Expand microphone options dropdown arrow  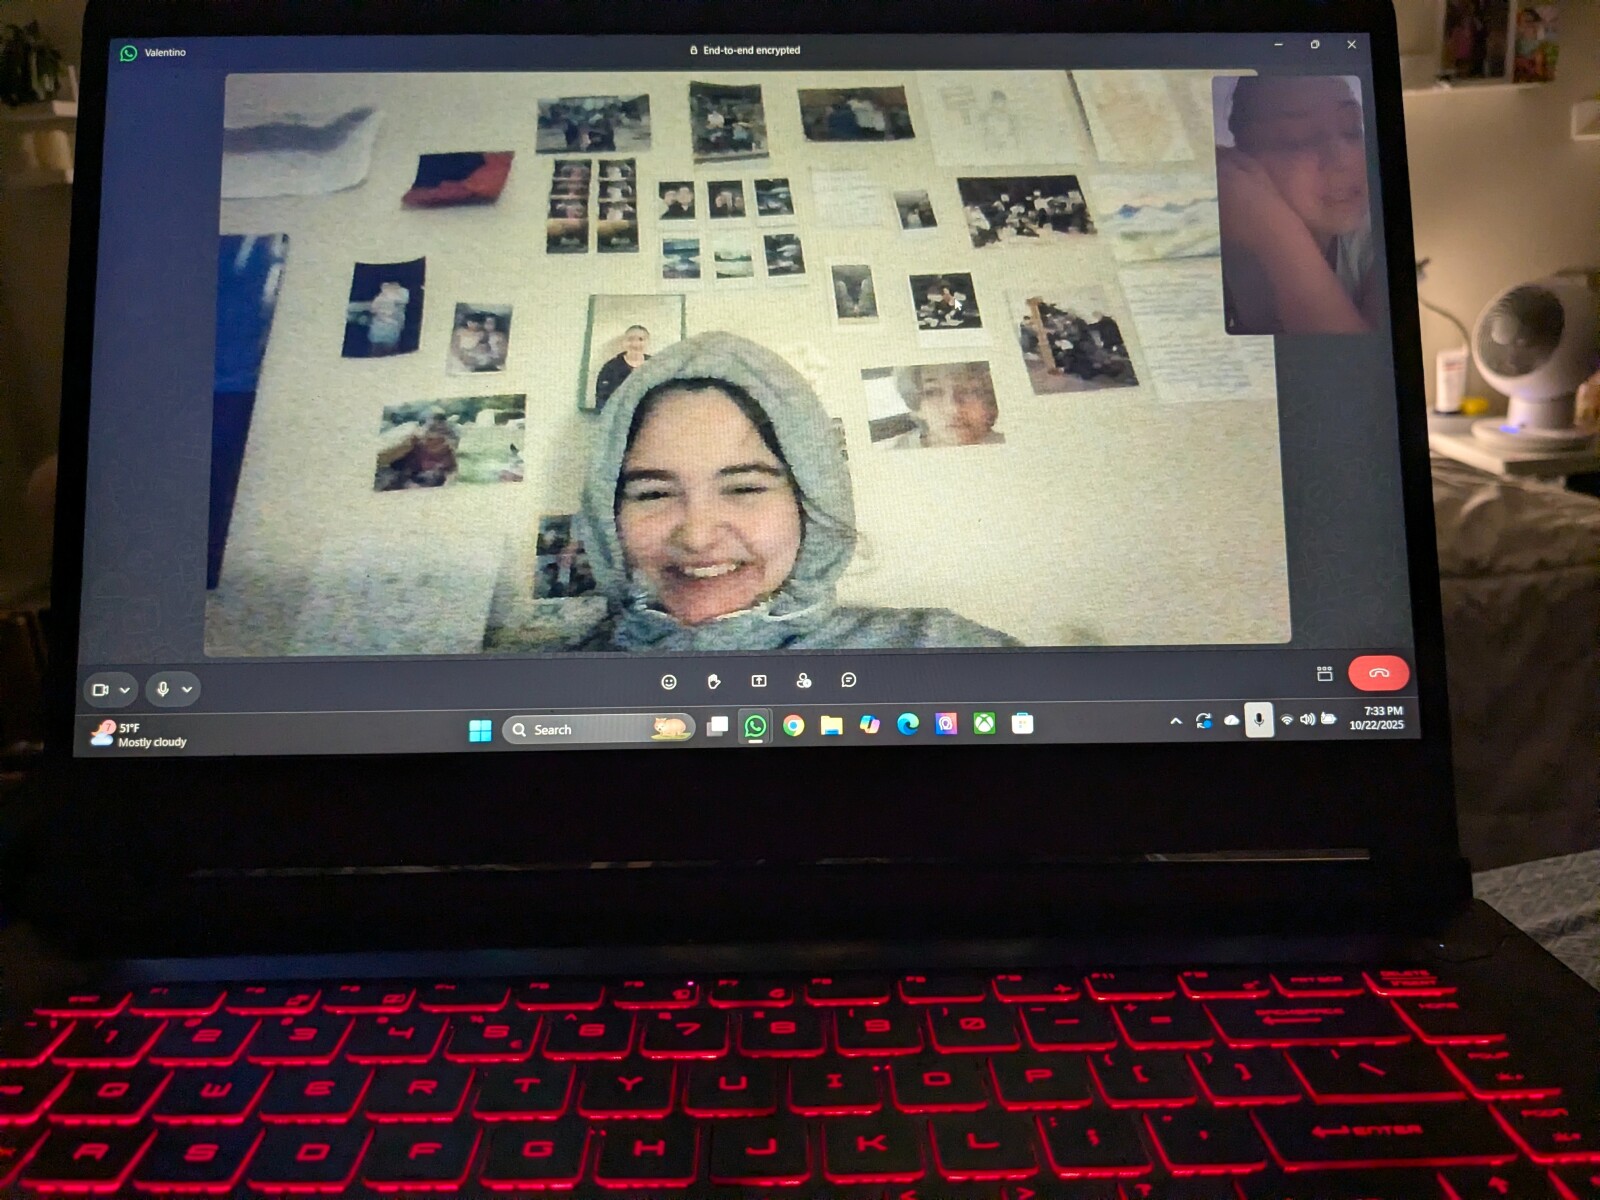tap(187, 689)
